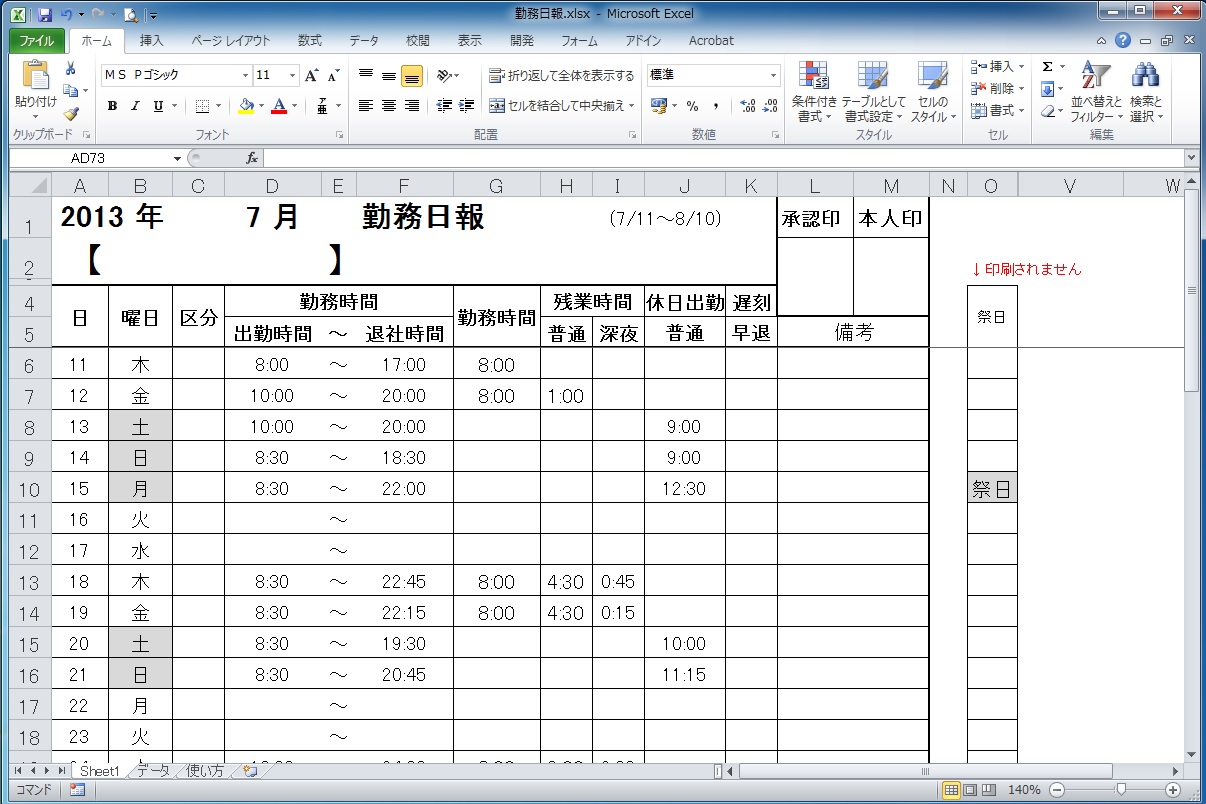Expand the number format dropdown 標準
Image resolution: width=1206 pixels, height=804 pixels.
[773, 76]
